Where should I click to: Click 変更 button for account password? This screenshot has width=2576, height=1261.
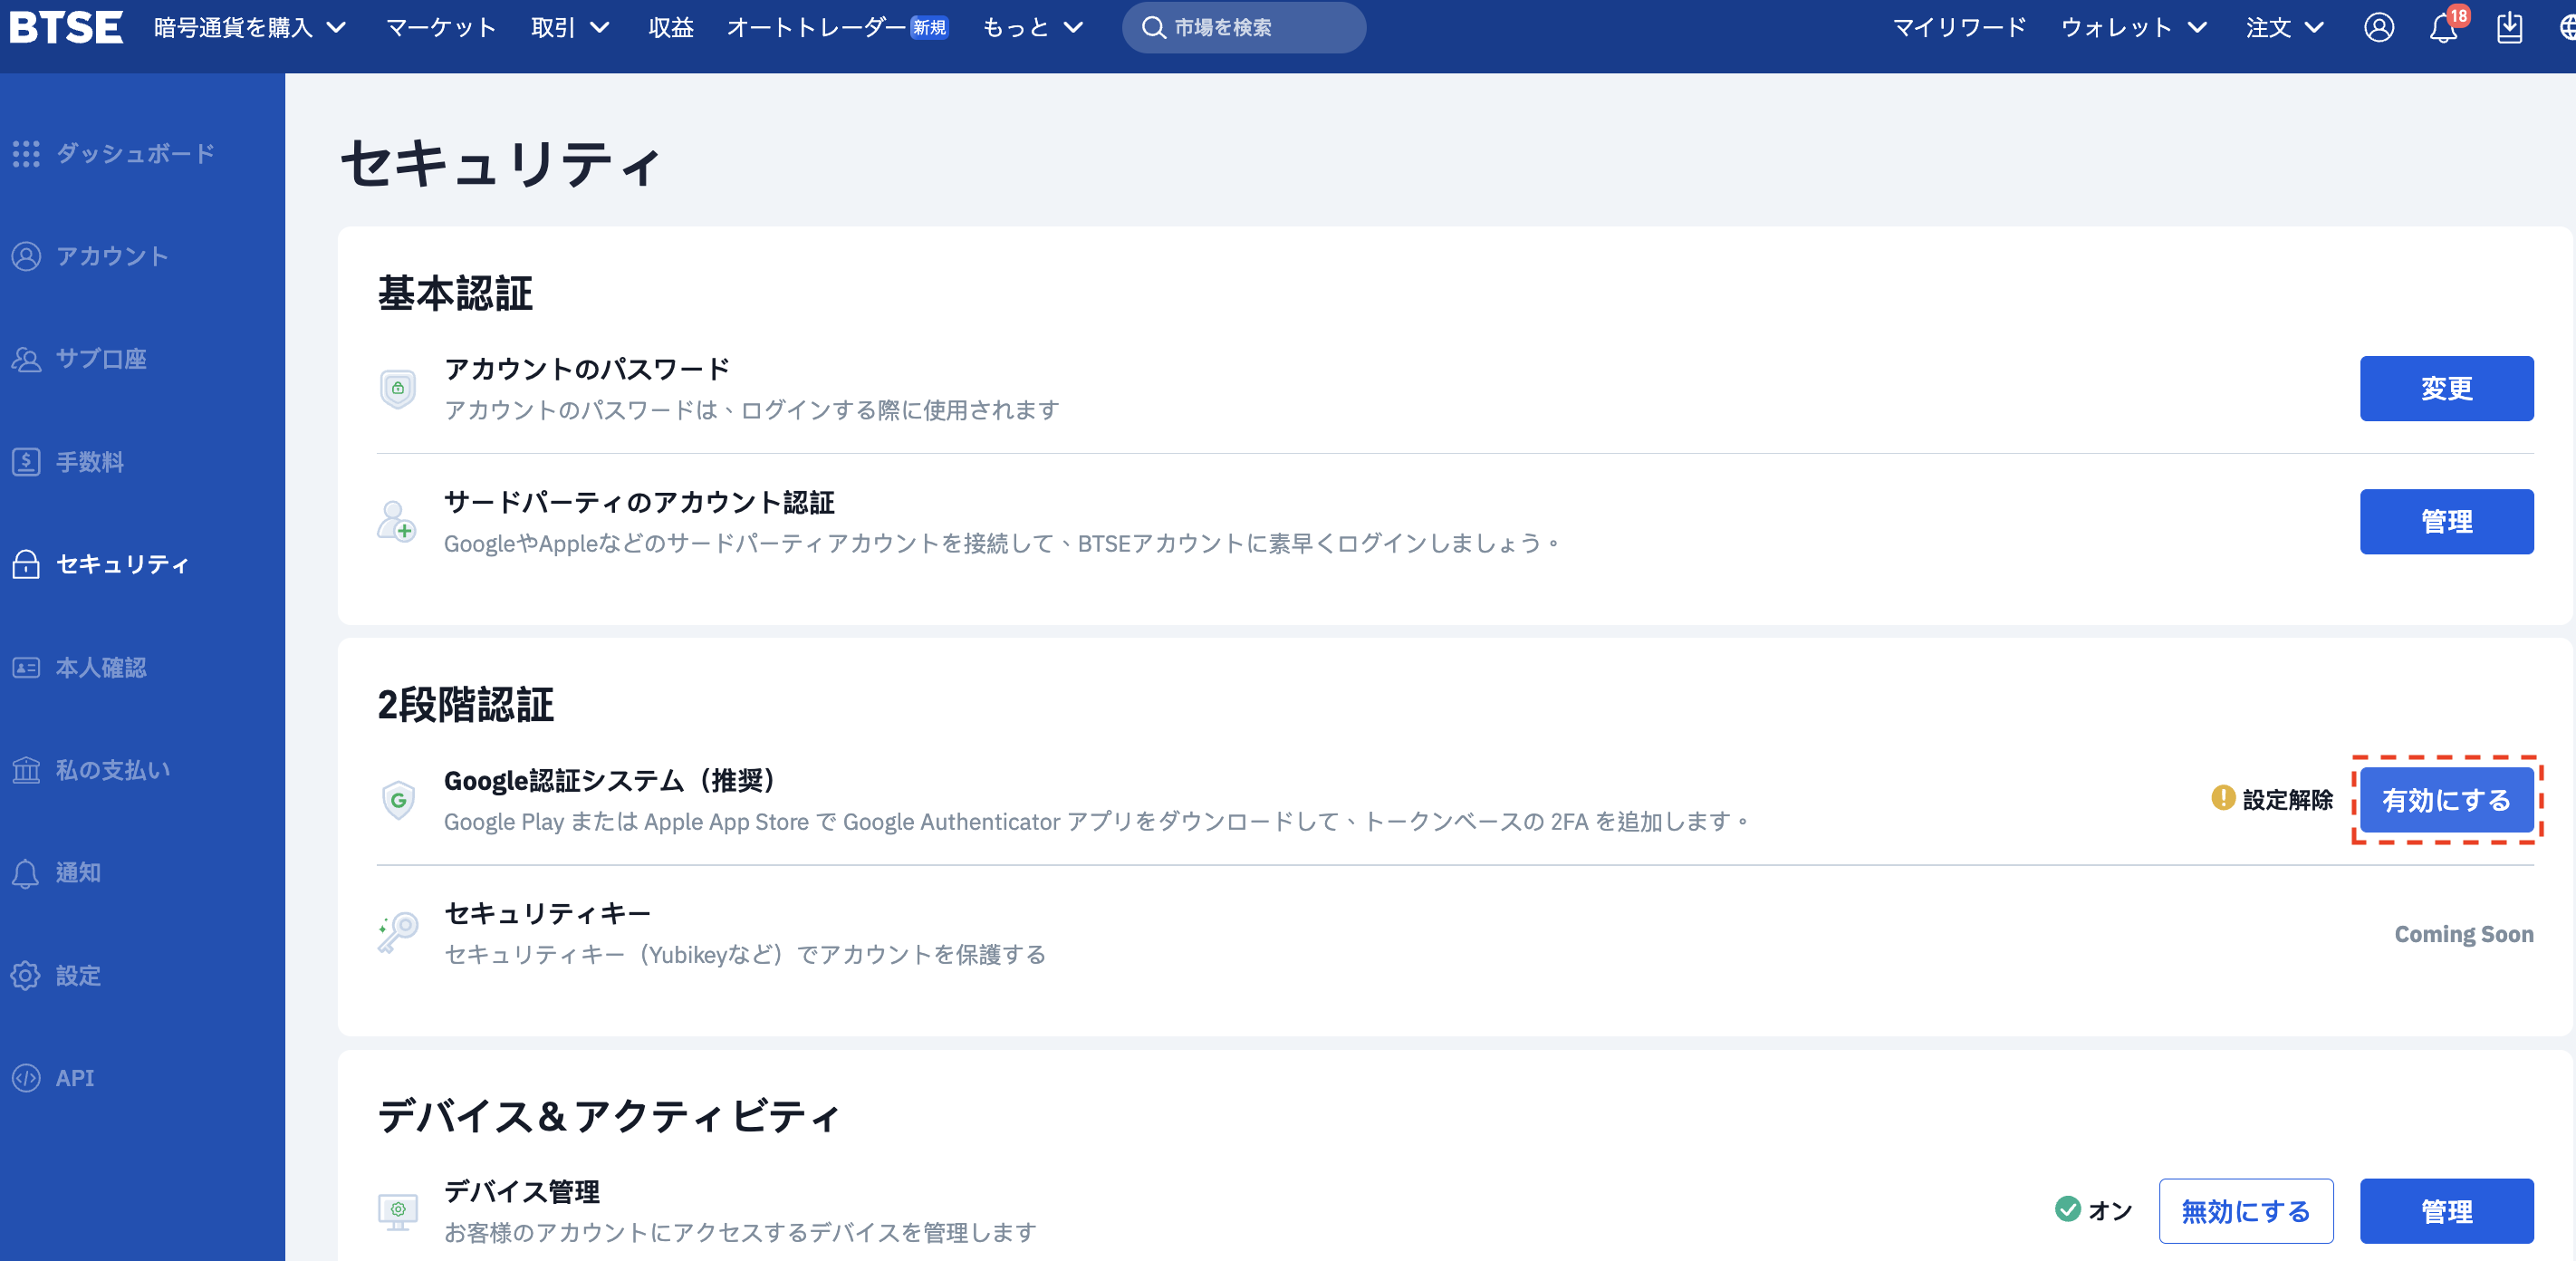click(x=2446, y=388)
